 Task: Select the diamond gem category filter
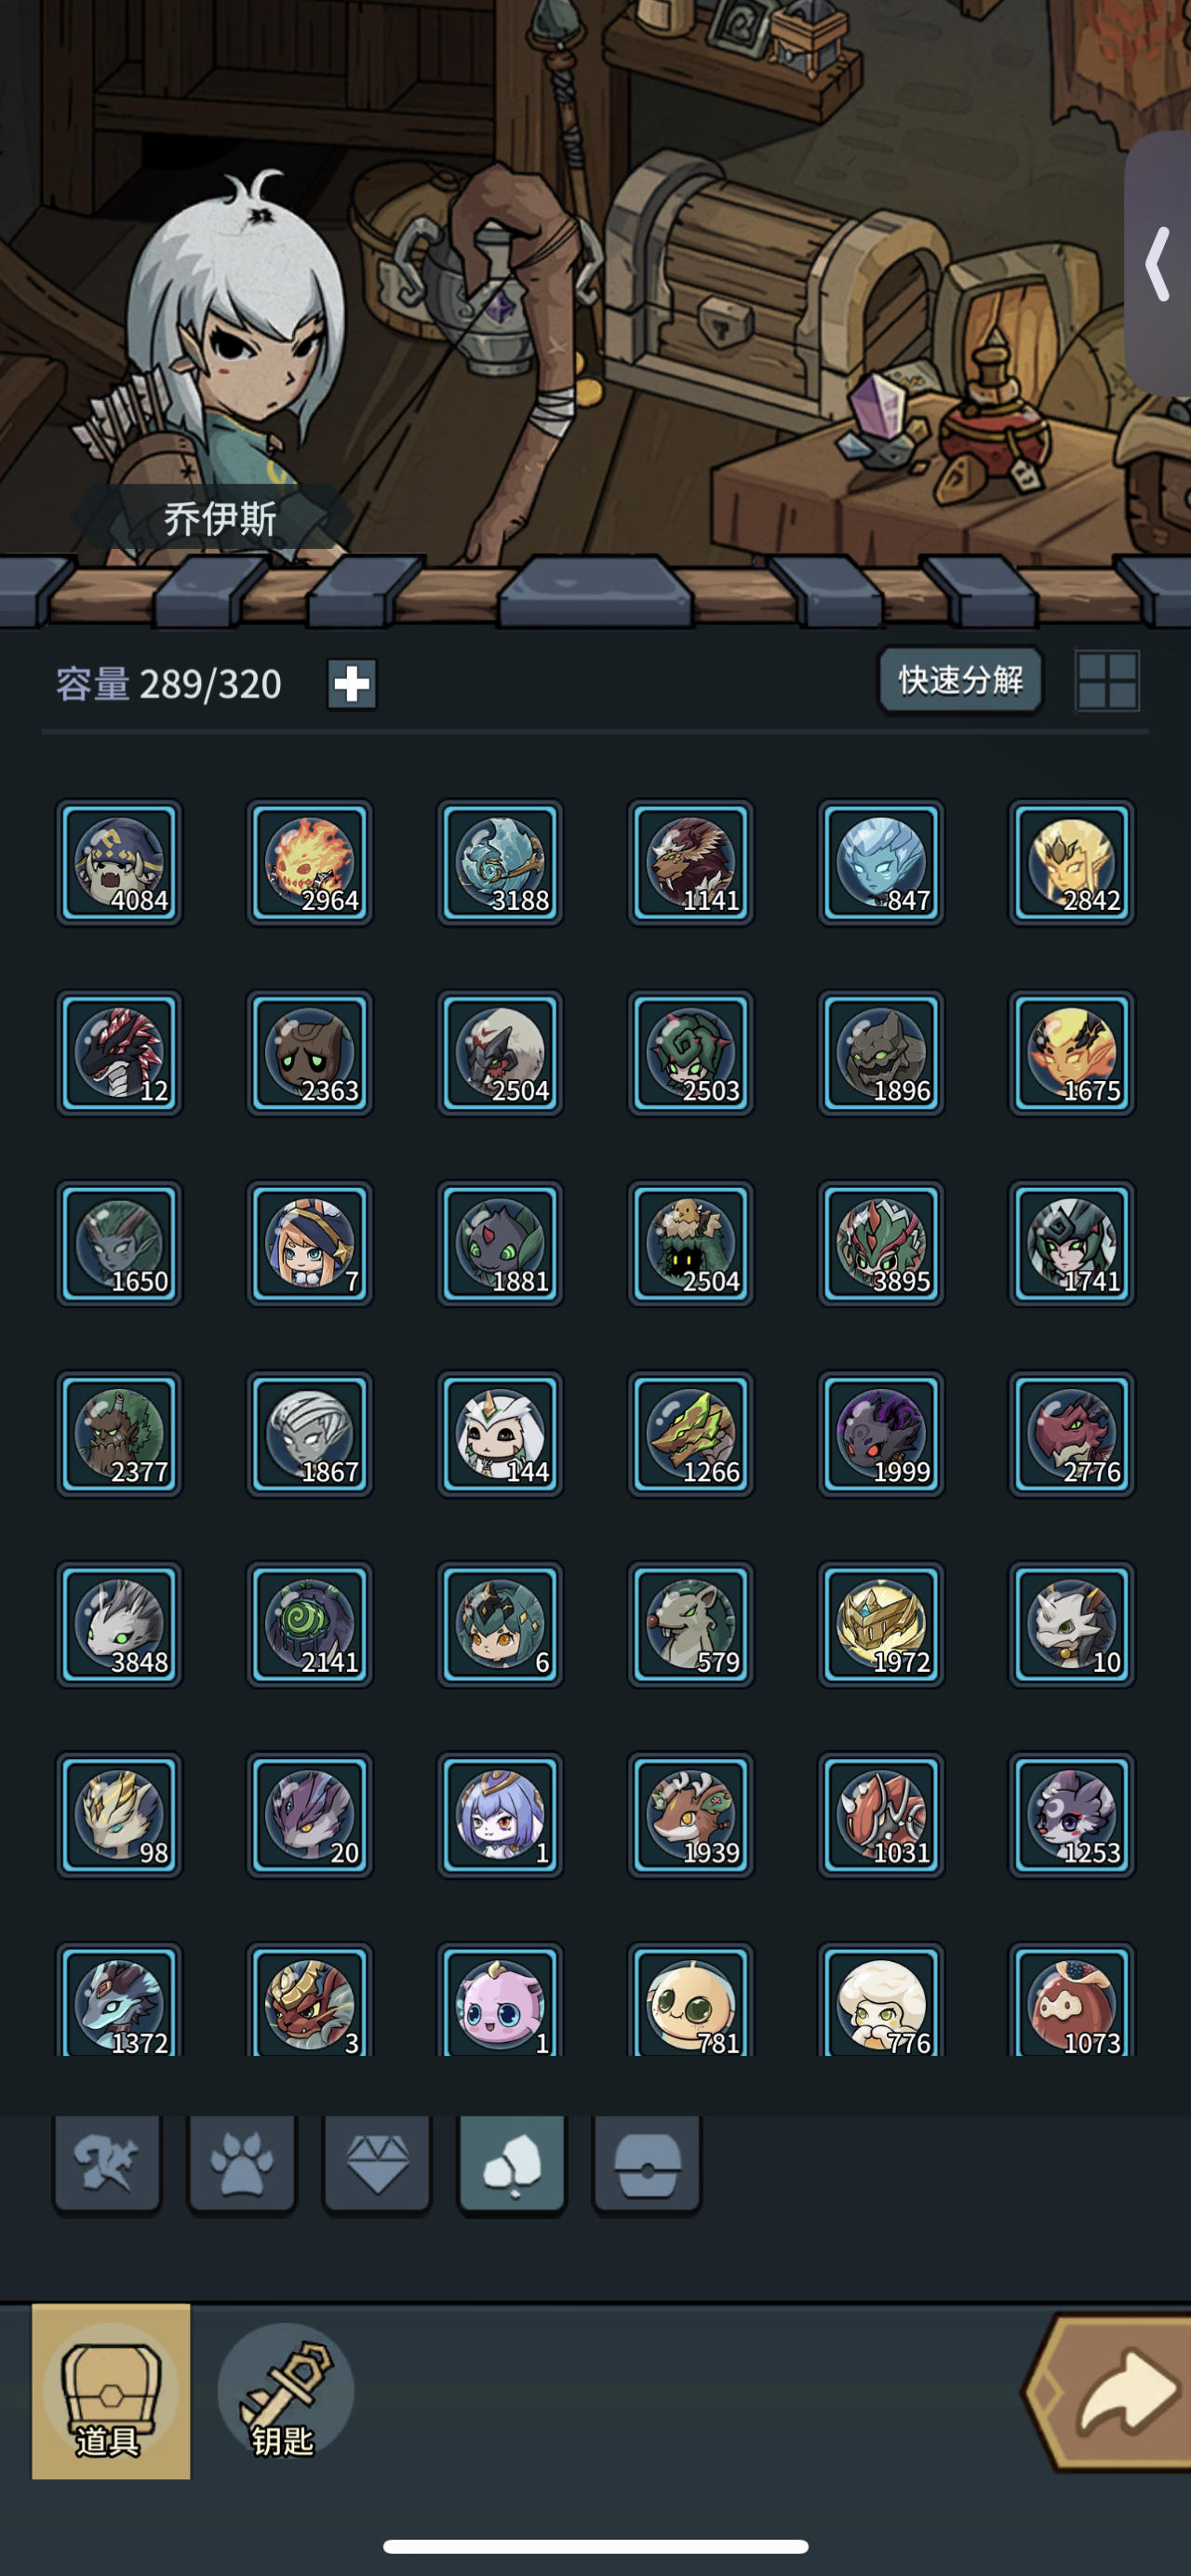point(377,2165)
